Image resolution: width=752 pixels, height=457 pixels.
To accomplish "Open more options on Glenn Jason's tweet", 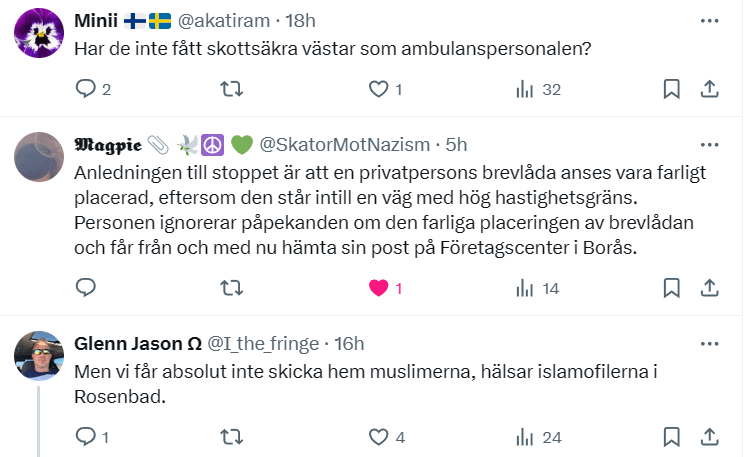I will coord(709,343).
